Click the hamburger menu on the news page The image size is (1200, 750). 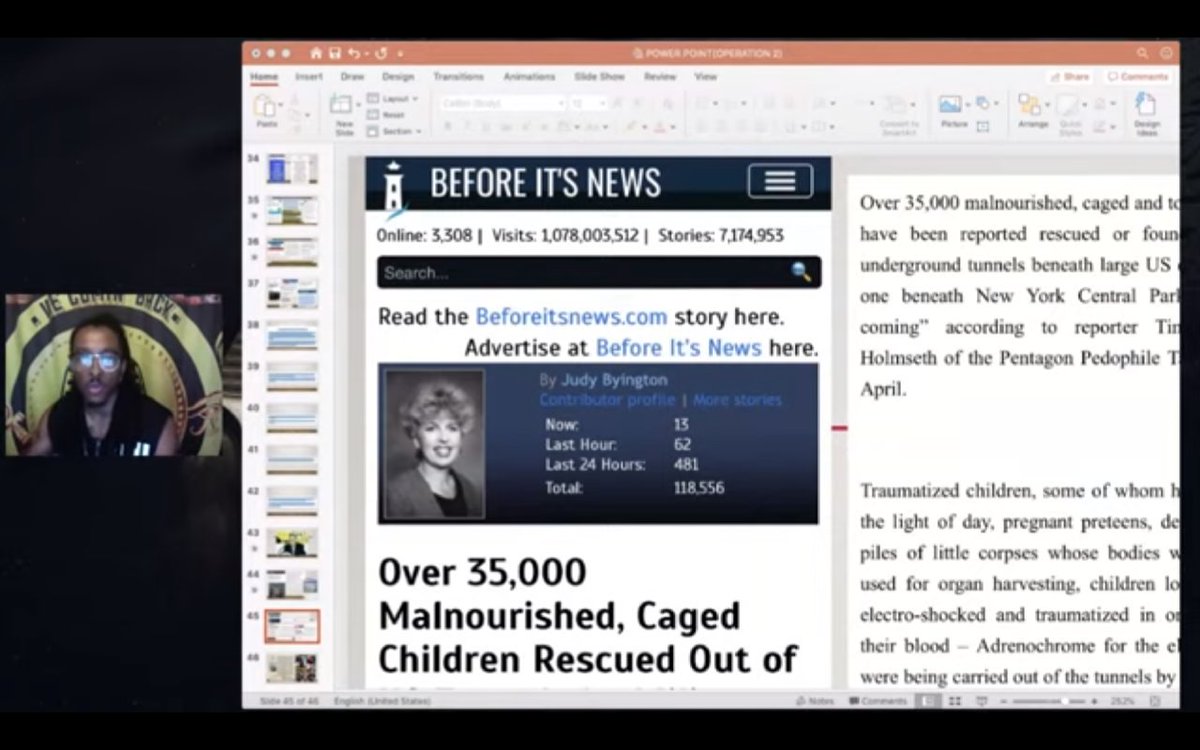(x=780, y=181)
